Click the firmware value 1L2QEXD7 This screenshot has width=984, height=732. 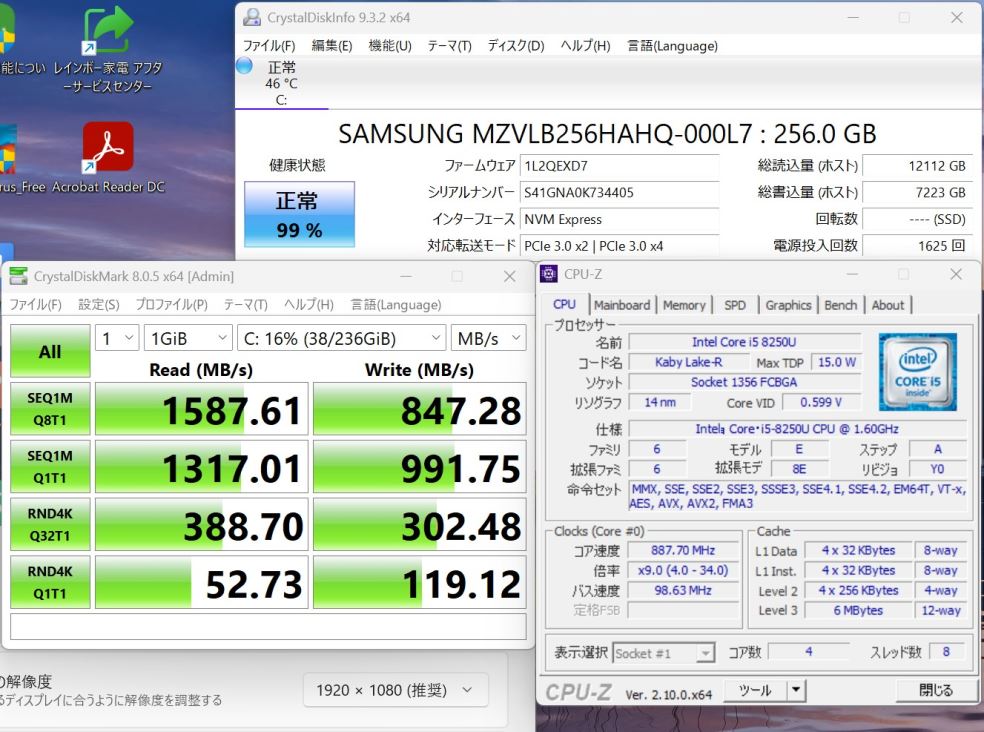tap(619, 166)
